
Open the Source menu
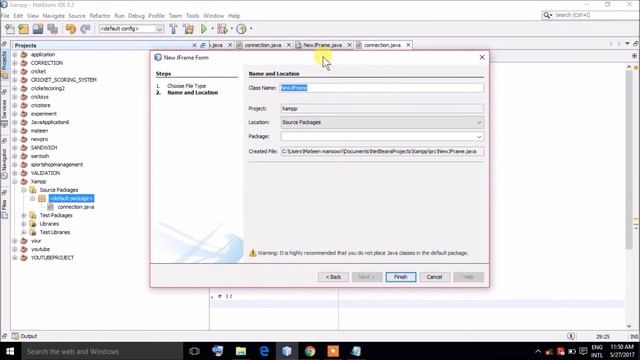(x=77, y=16)
